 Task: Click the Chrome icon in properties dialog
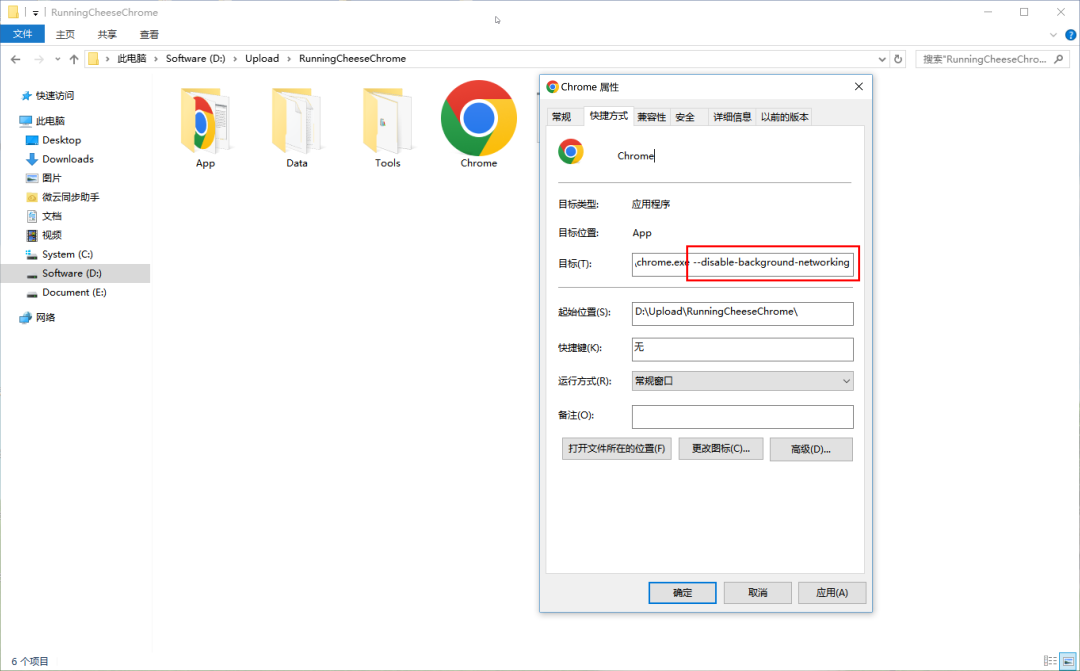pos(571,151)
